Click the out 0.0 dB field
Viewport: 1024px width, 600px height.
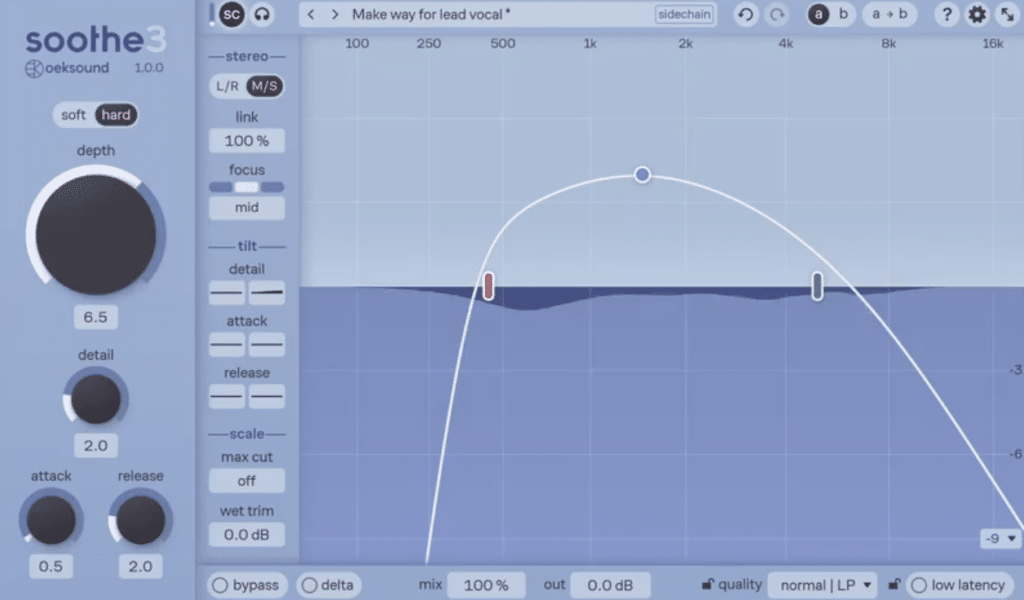point(610,585)
